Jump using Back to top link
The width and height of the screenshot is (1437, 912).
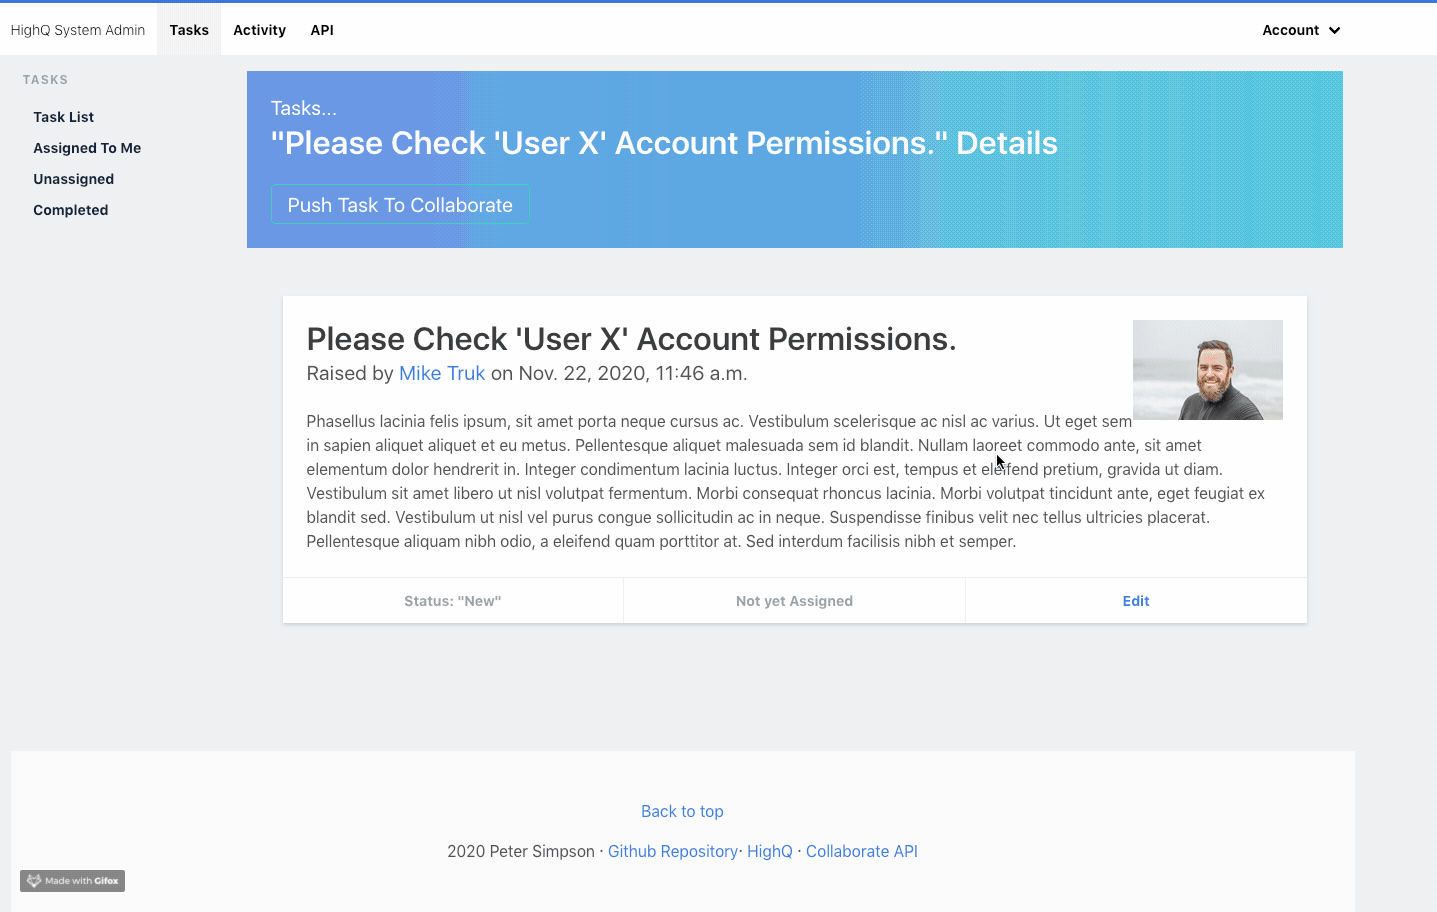point(682,811)
